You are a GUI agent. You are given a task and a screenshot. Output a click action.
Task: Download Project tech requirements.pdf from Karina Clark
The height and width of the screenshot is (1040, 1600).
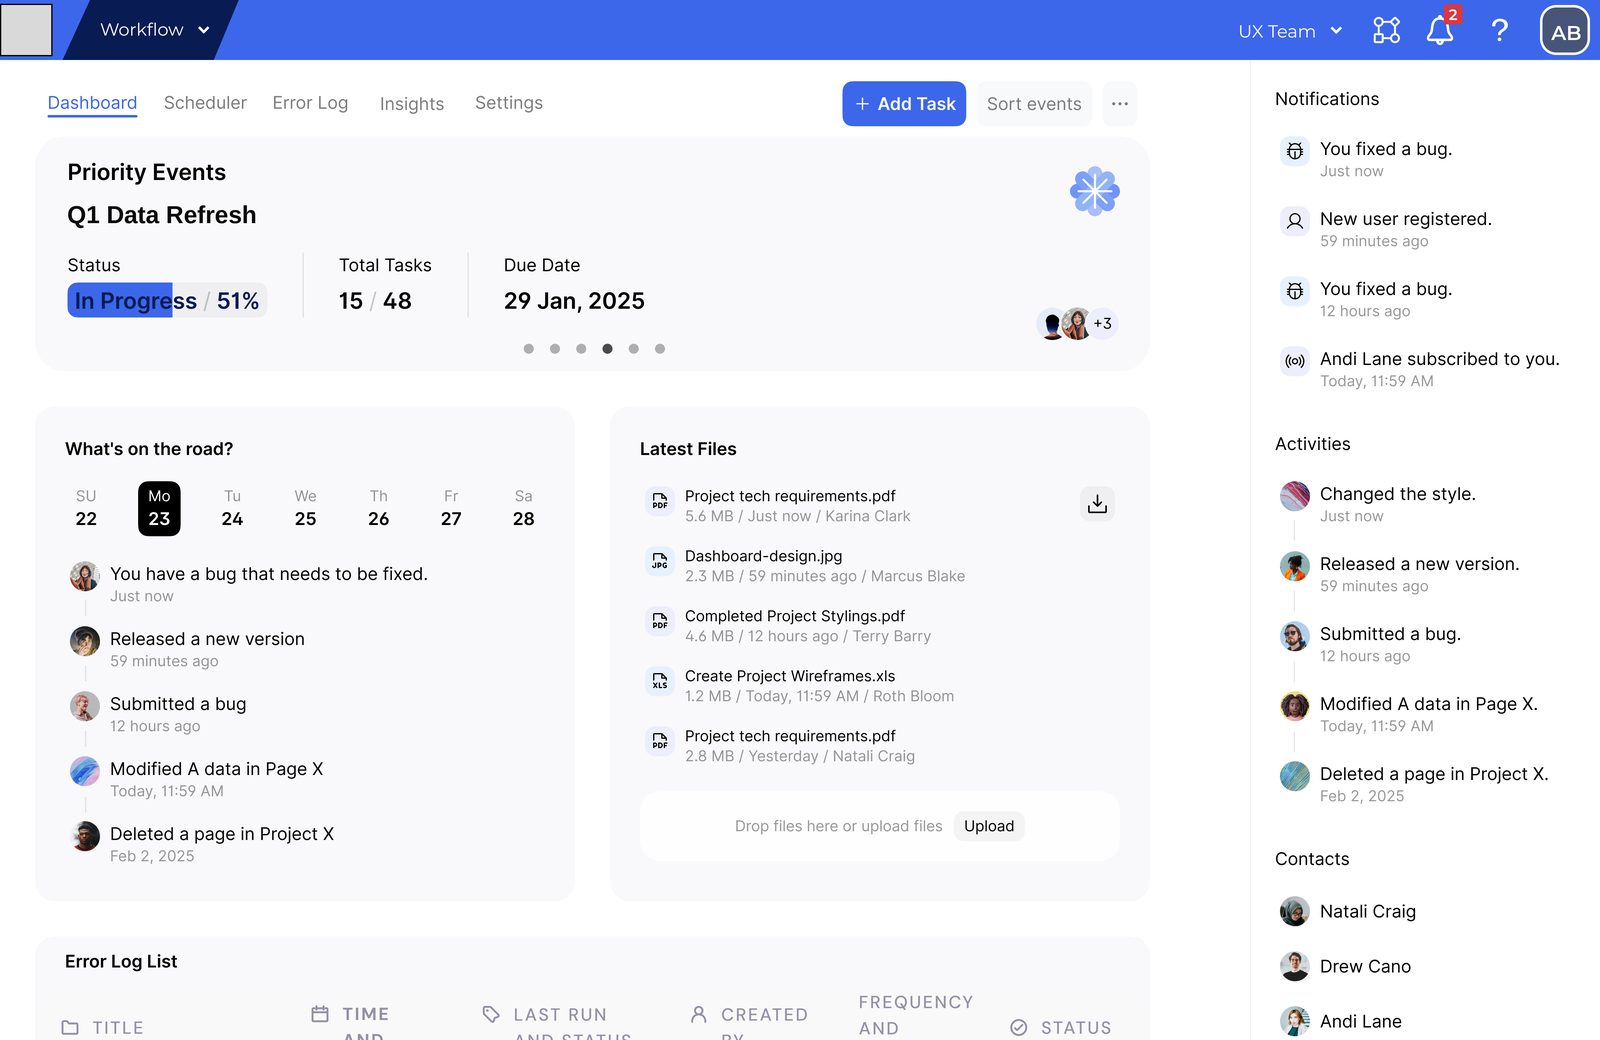[x=1097, y=504]
